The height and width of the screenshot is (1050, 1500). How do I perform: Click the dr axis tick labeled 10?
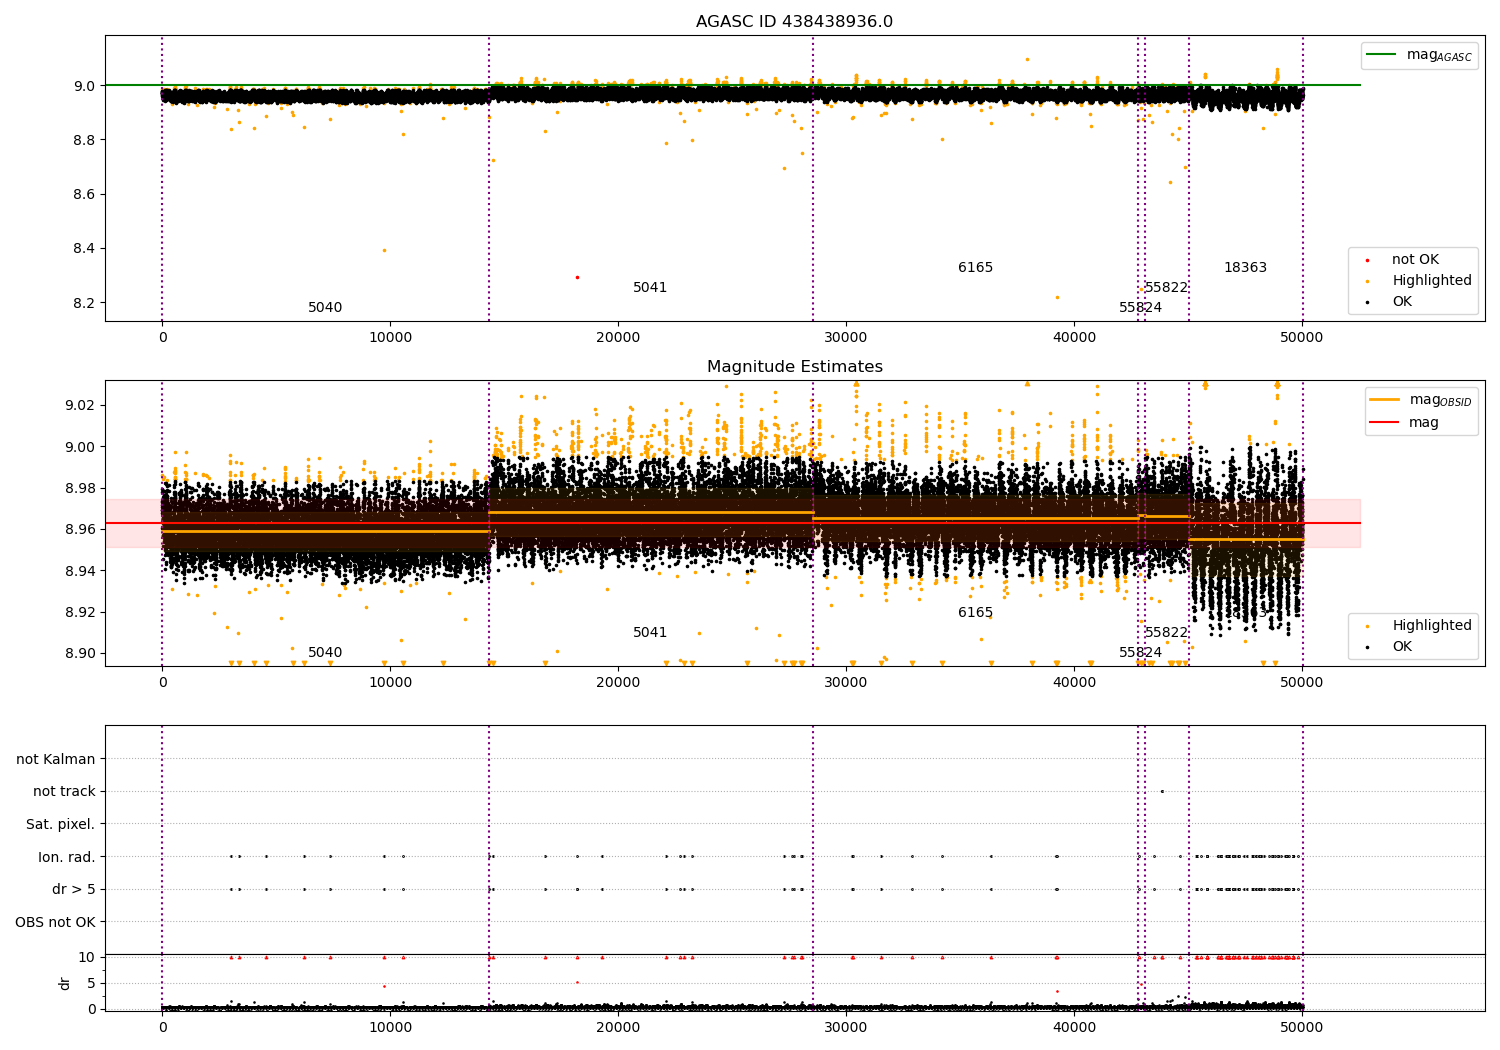pyautogui.click(x=87, y=957)
